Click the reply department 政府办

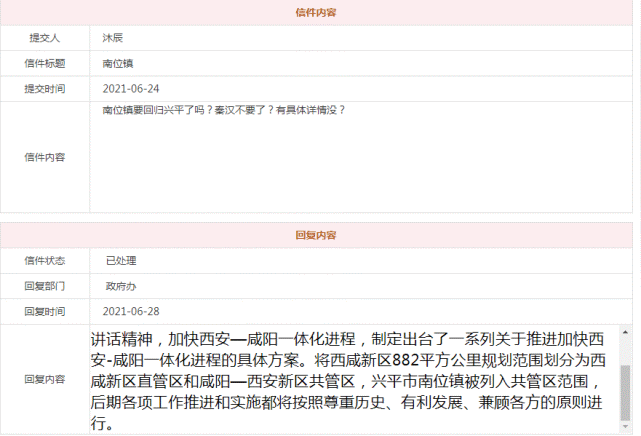coord(121,286)
